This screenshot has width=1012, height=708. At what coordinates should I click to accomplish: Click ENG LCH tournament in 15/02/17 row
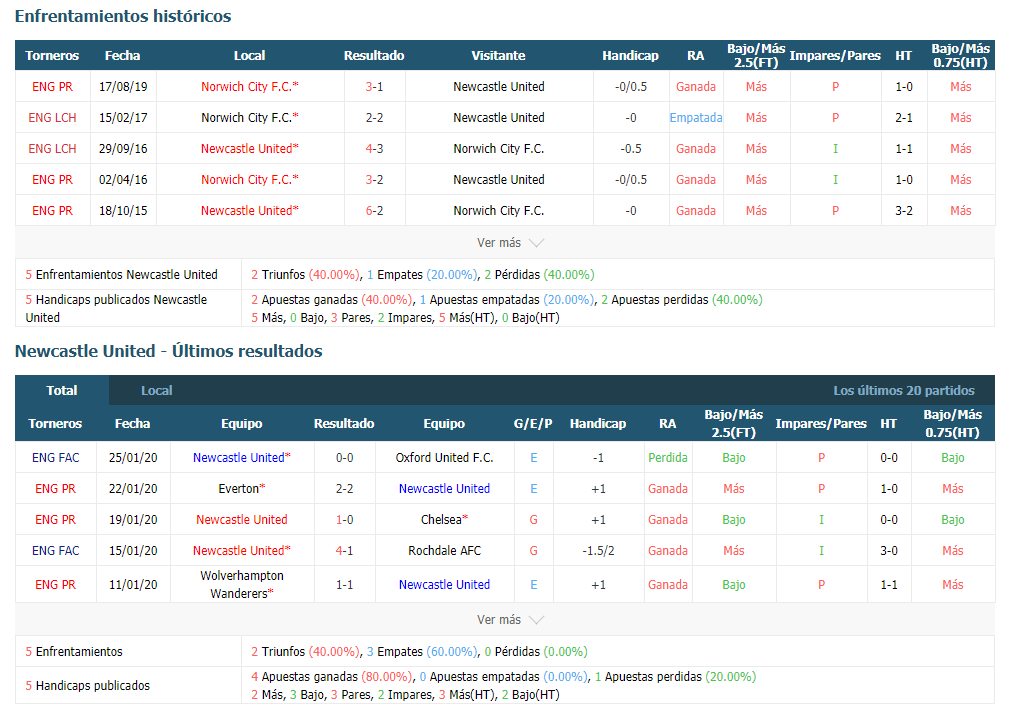click(x=52, y=117)
